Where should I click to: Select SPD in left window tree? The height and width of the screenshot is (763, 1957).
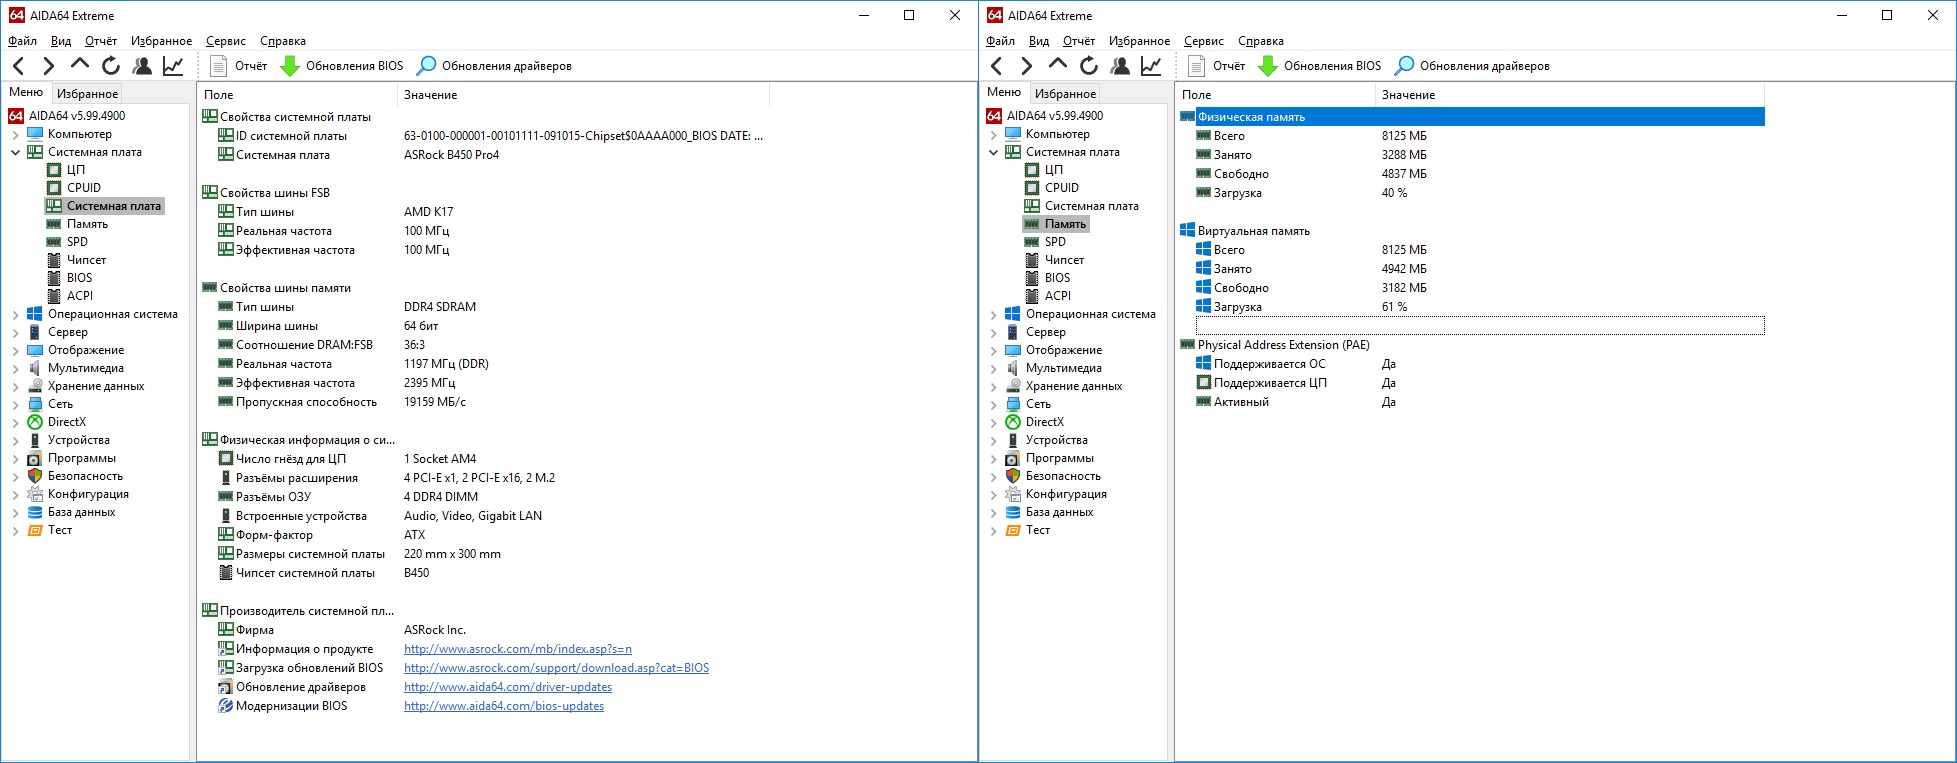(77, 242)
